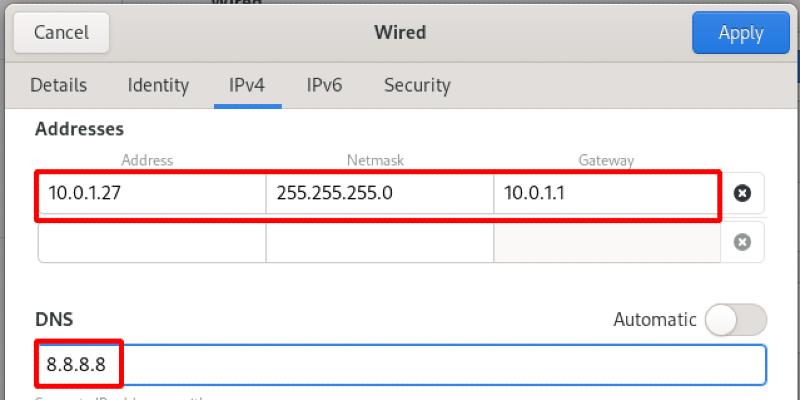Toggle the DNS Automatic switch
800x400 pixels.
pyautogui.click(x=735, y=320)
